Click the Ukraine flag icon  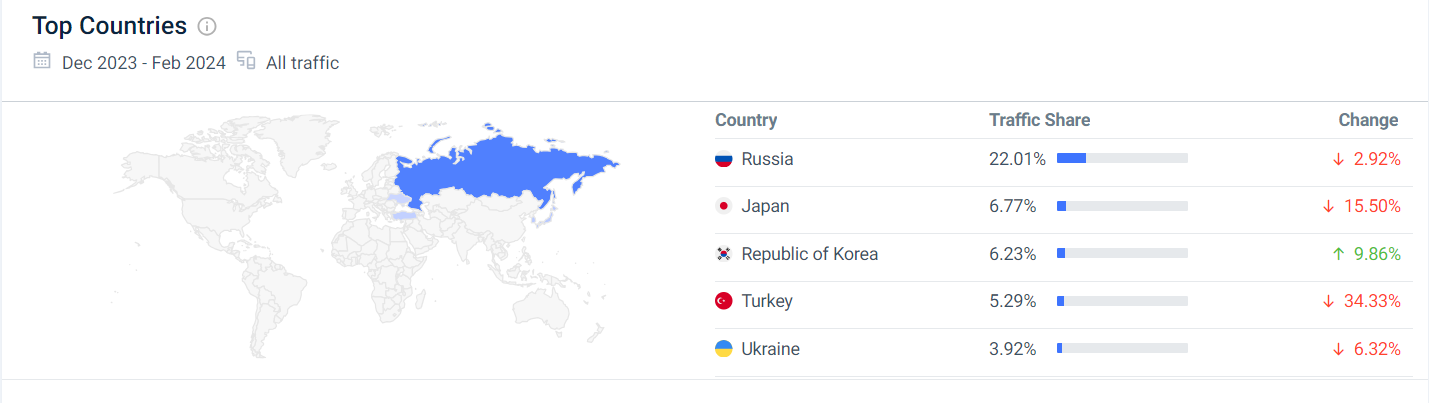pos(724,349)
